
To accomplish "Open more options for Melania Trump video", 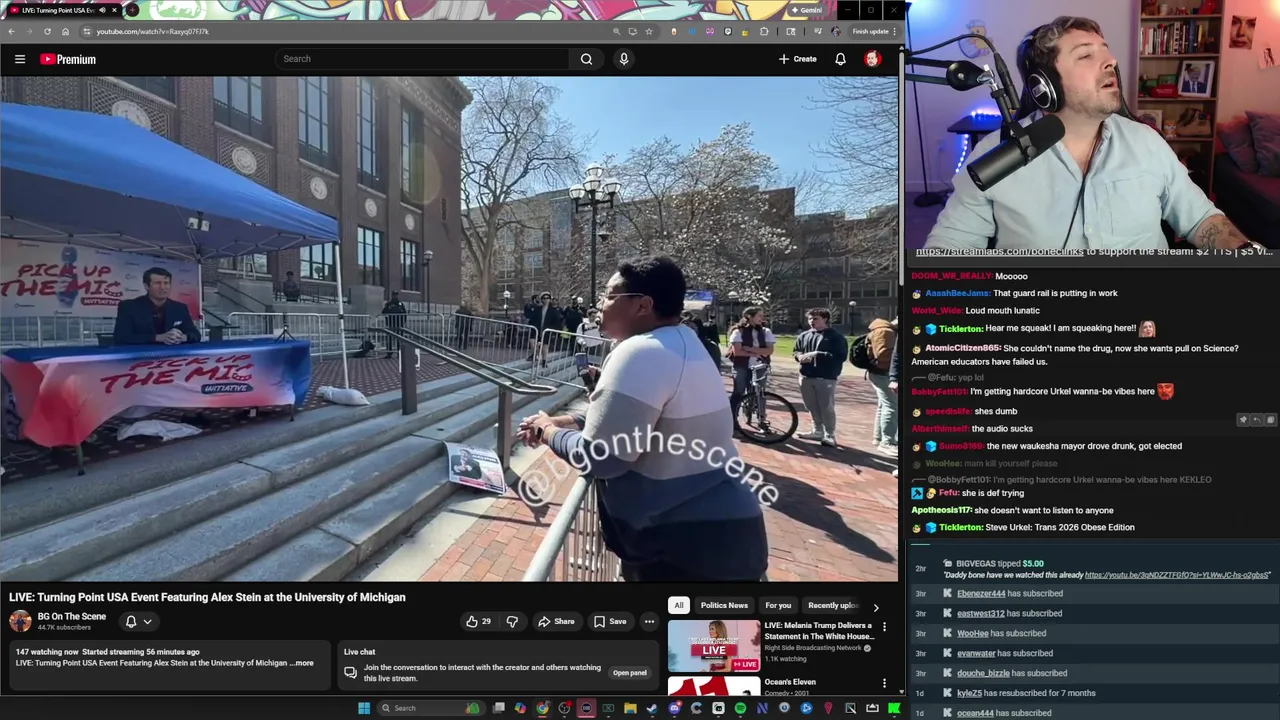I will pos(884,627).
